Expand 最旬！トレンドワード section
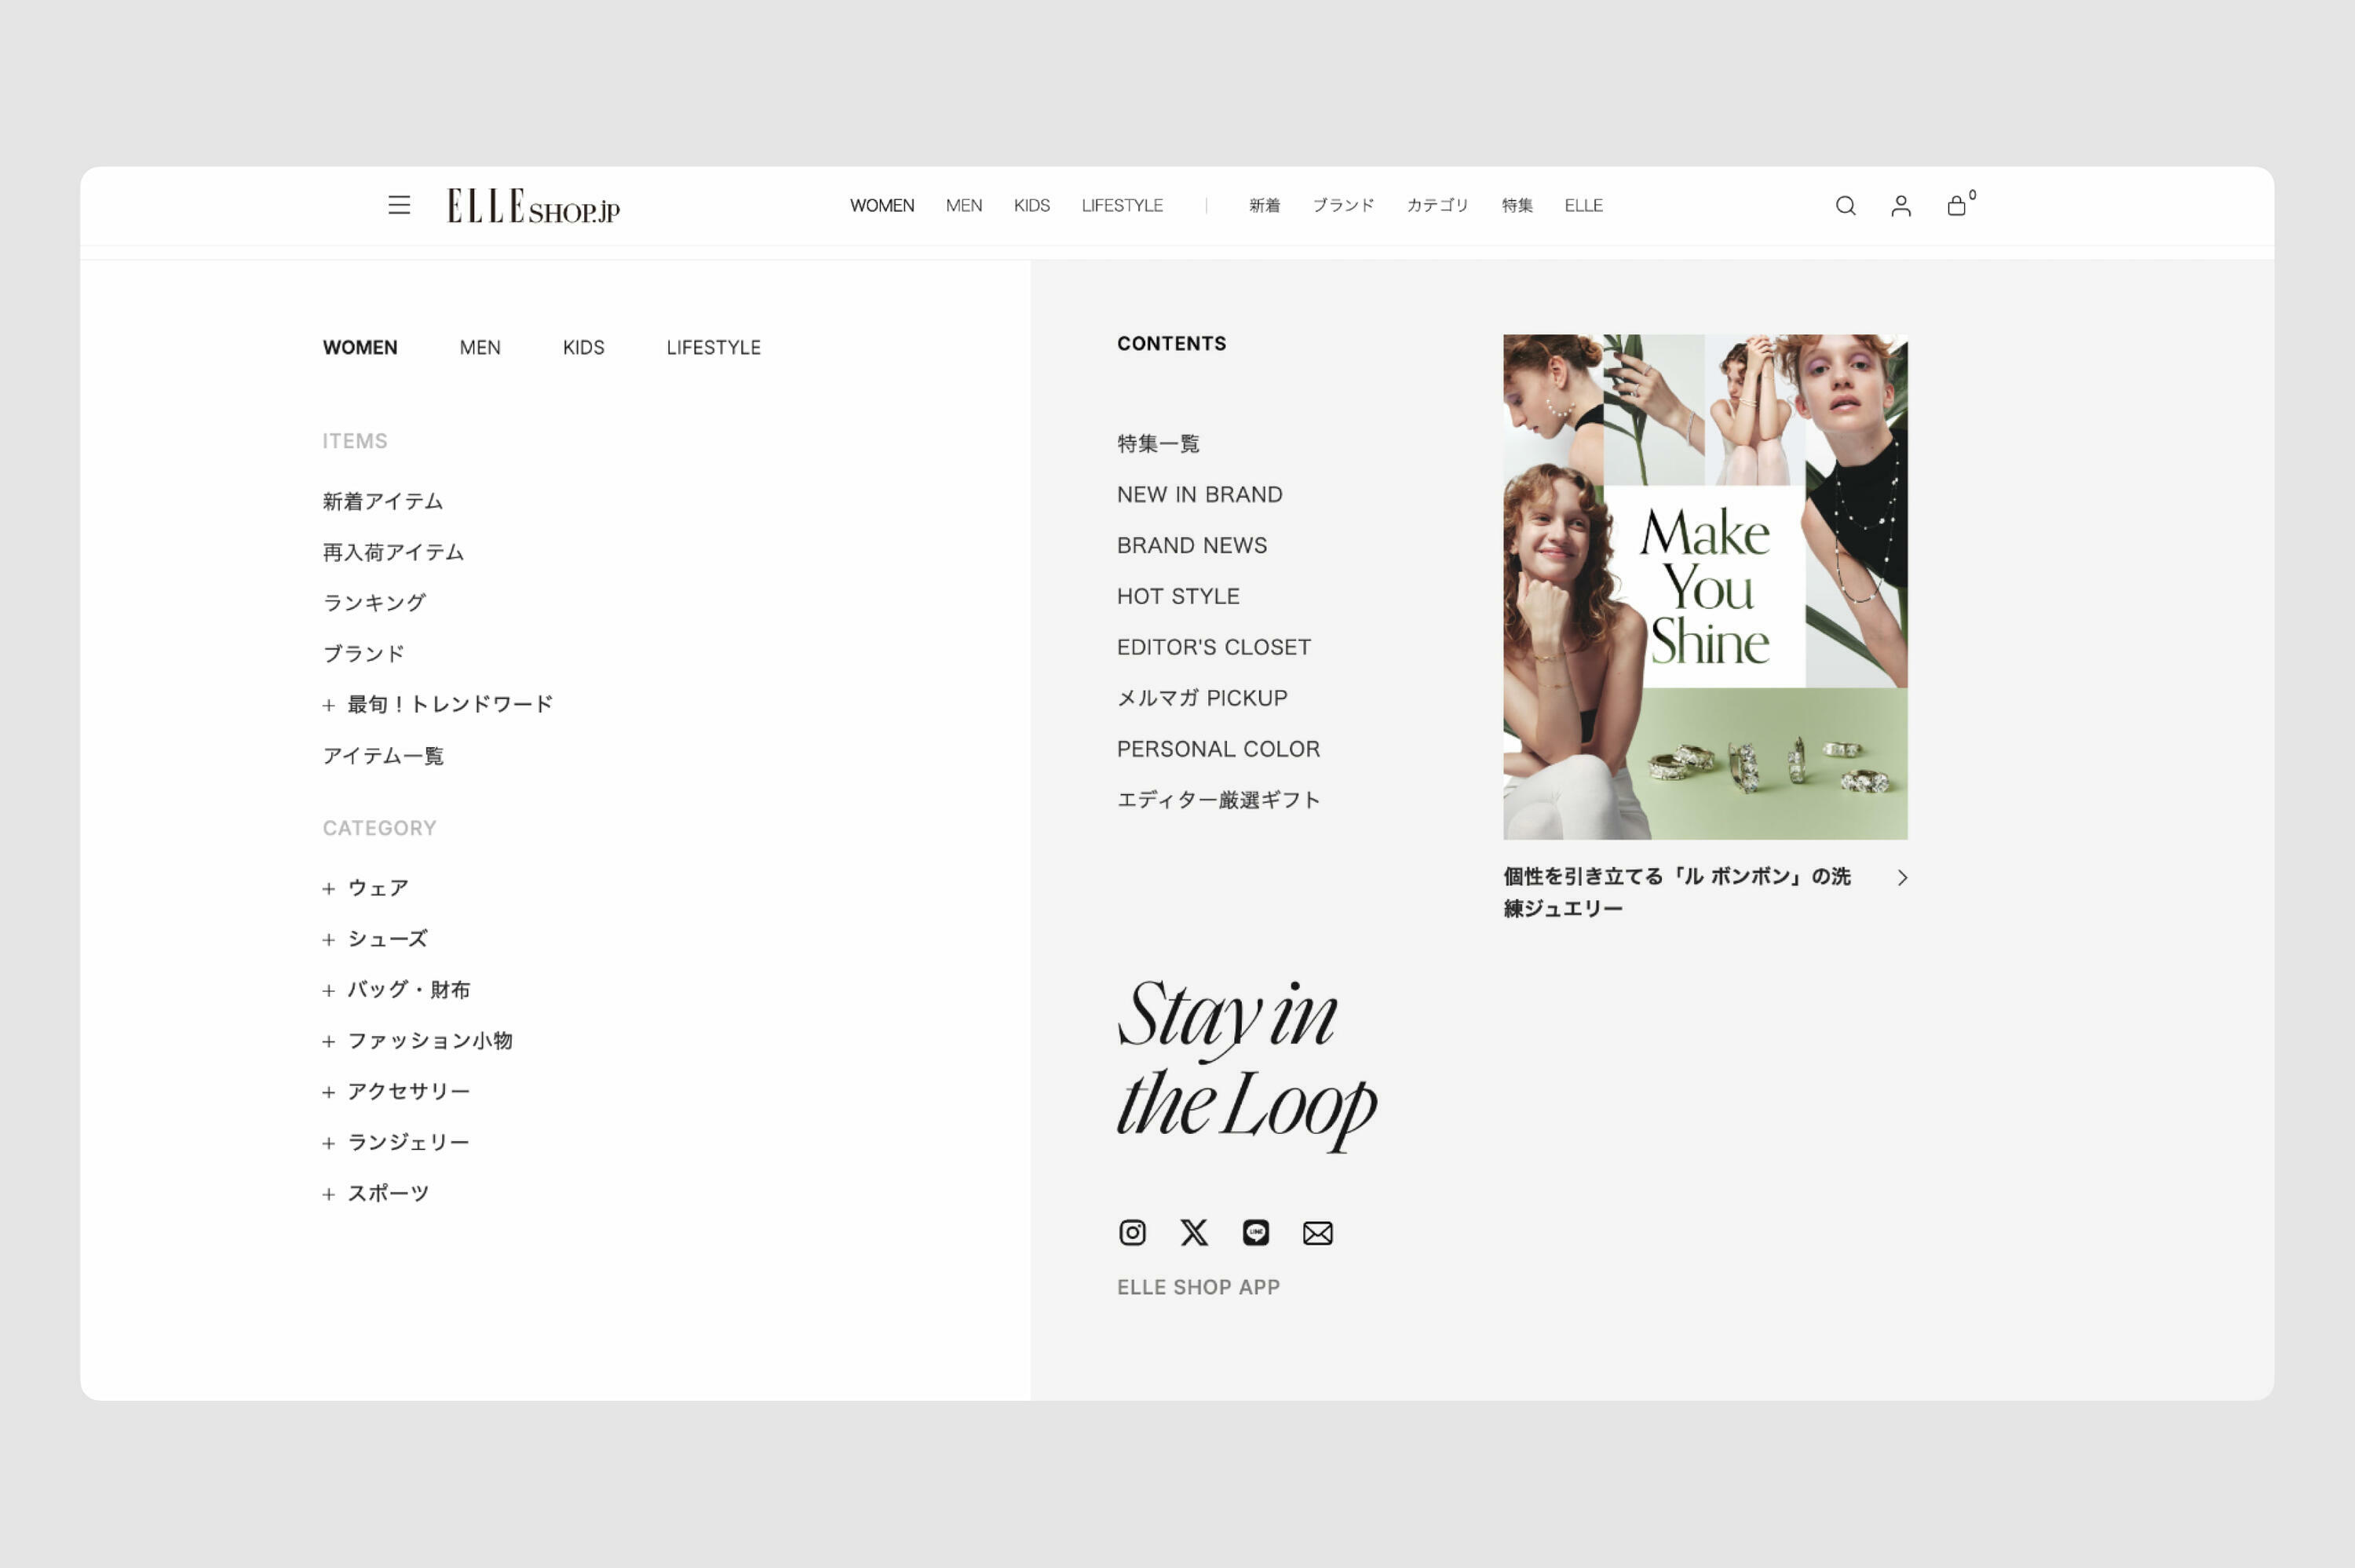The image size is (2355, 1568). point(438,705)
